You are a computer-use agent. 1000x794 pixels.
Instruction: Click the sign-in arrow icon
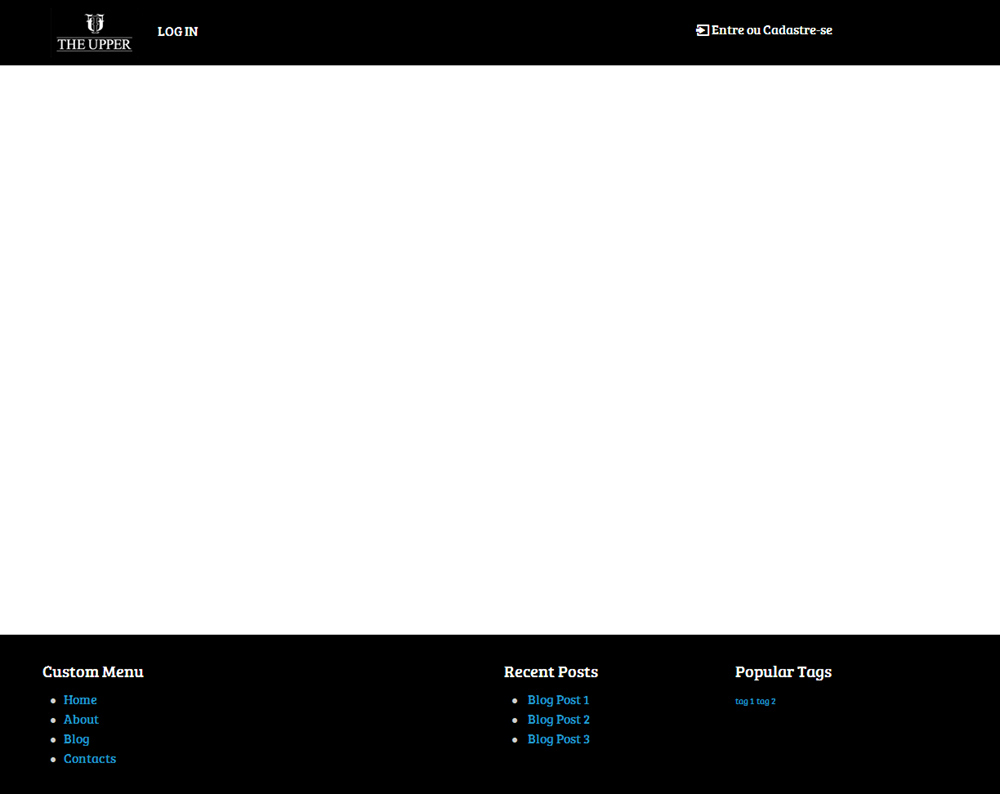702,30
